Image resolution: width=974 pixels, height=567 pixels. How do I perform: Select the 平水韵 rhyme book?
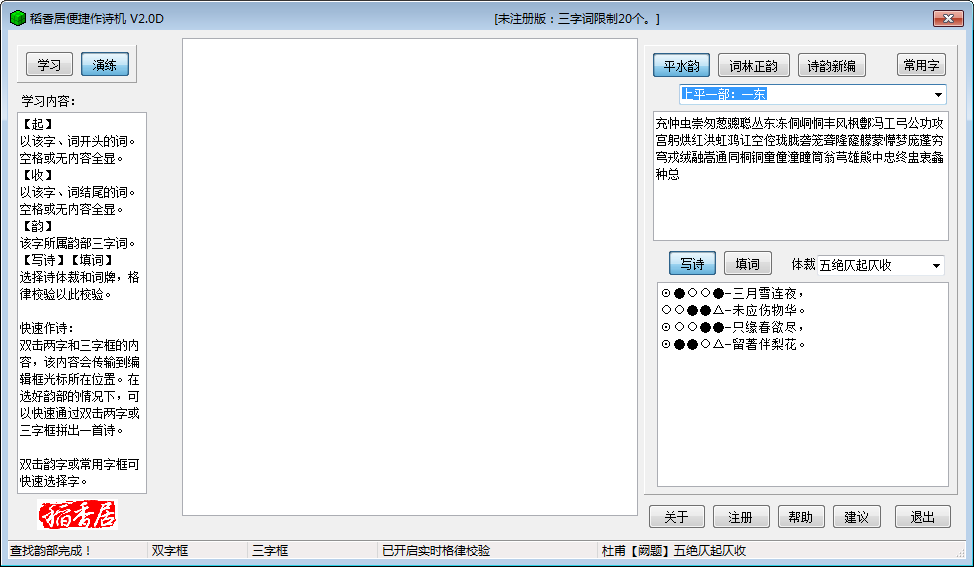[681, 65]
